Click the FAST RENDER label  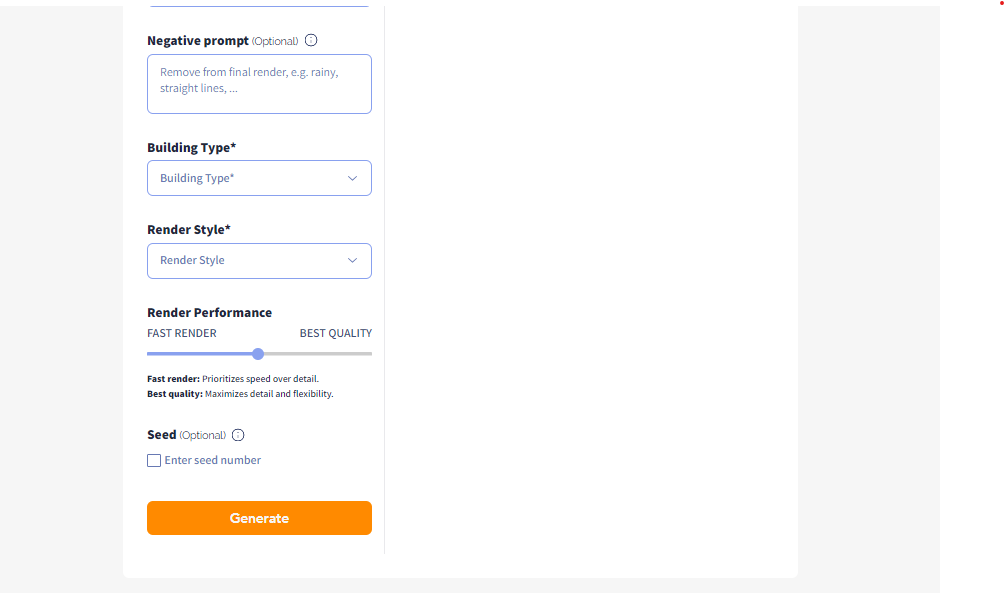click(x=182, y=333)
